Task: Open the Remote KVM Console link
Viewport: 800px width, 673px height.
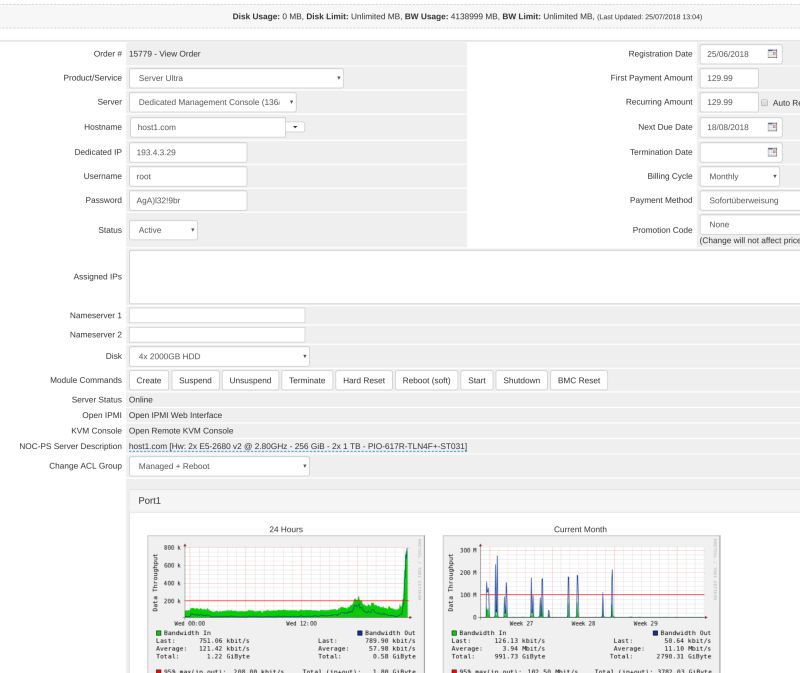Action: coord(182,431)
